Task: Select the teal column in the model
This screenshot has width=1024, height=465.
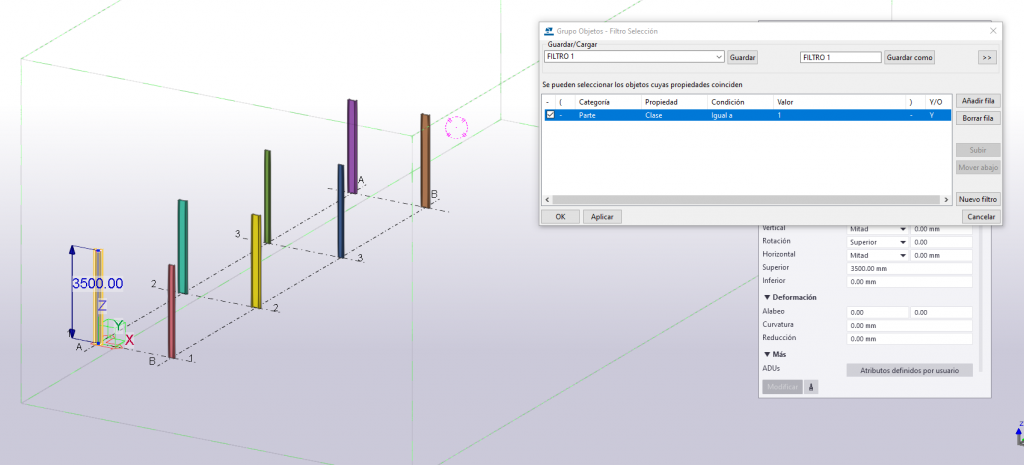Action: tap(183, 247)
